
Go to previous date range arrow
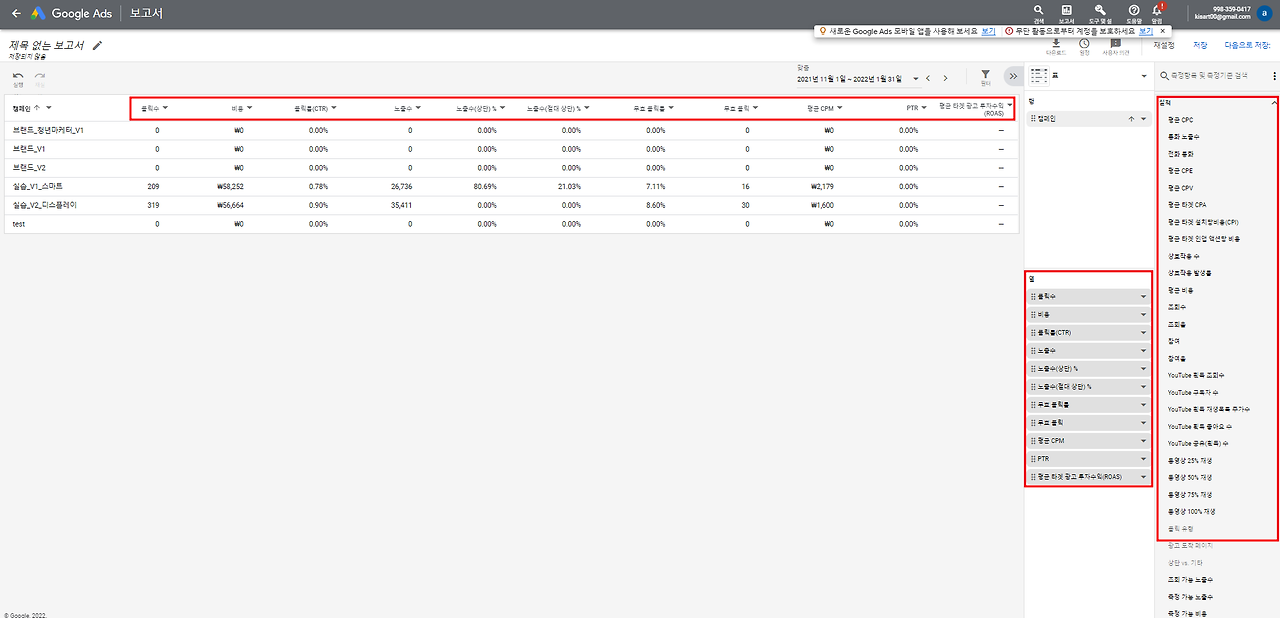coord(928,78)
